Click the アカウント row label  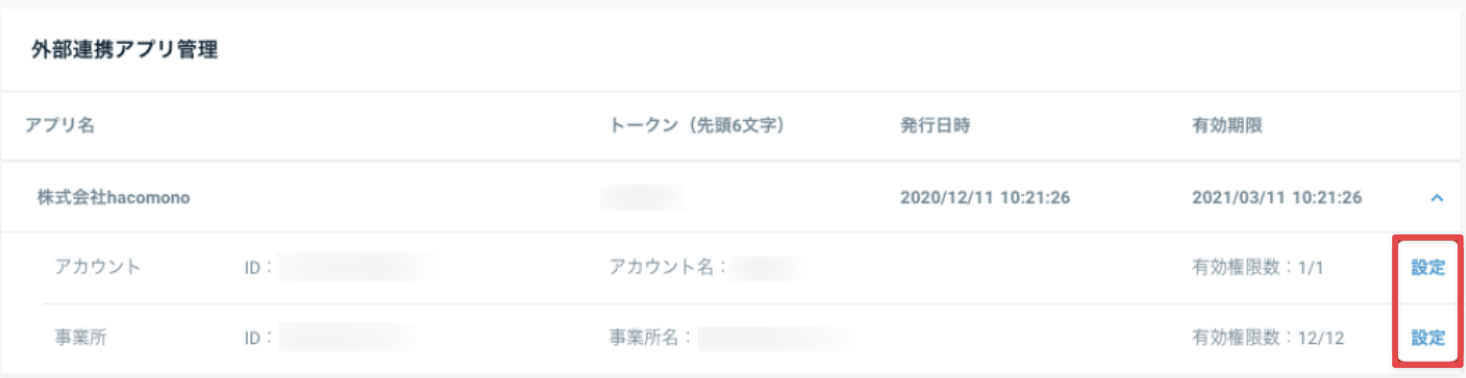98,267
